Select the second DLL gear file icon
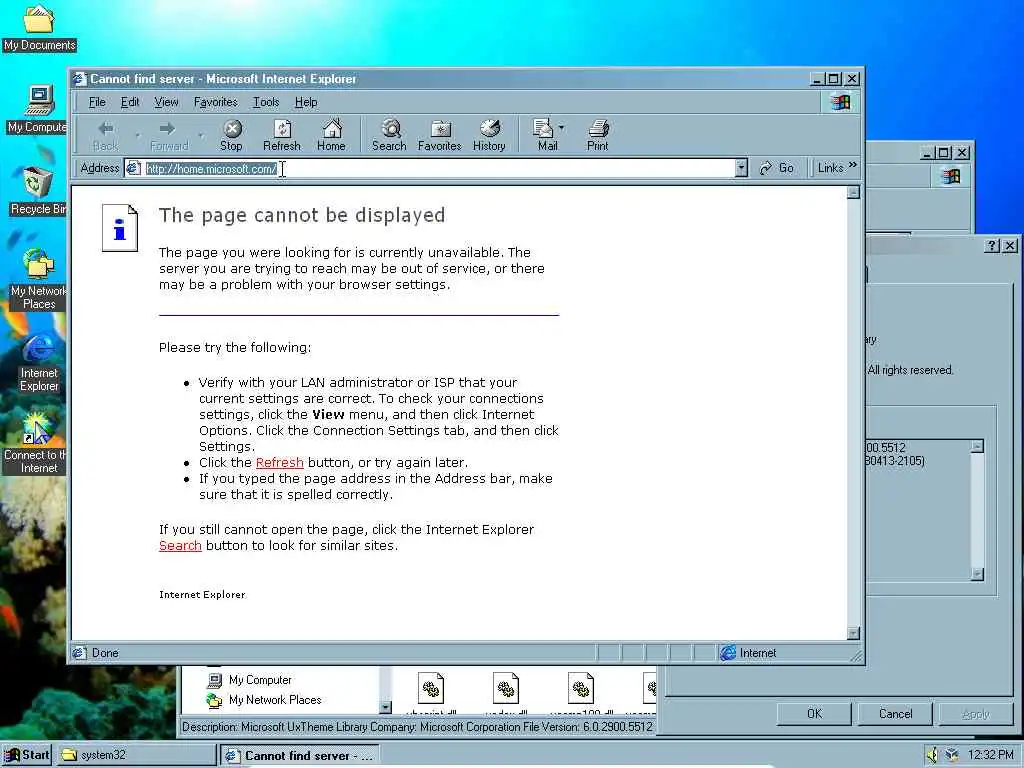The width and height of the screenshot is (1024, 768). pos(506,688)
